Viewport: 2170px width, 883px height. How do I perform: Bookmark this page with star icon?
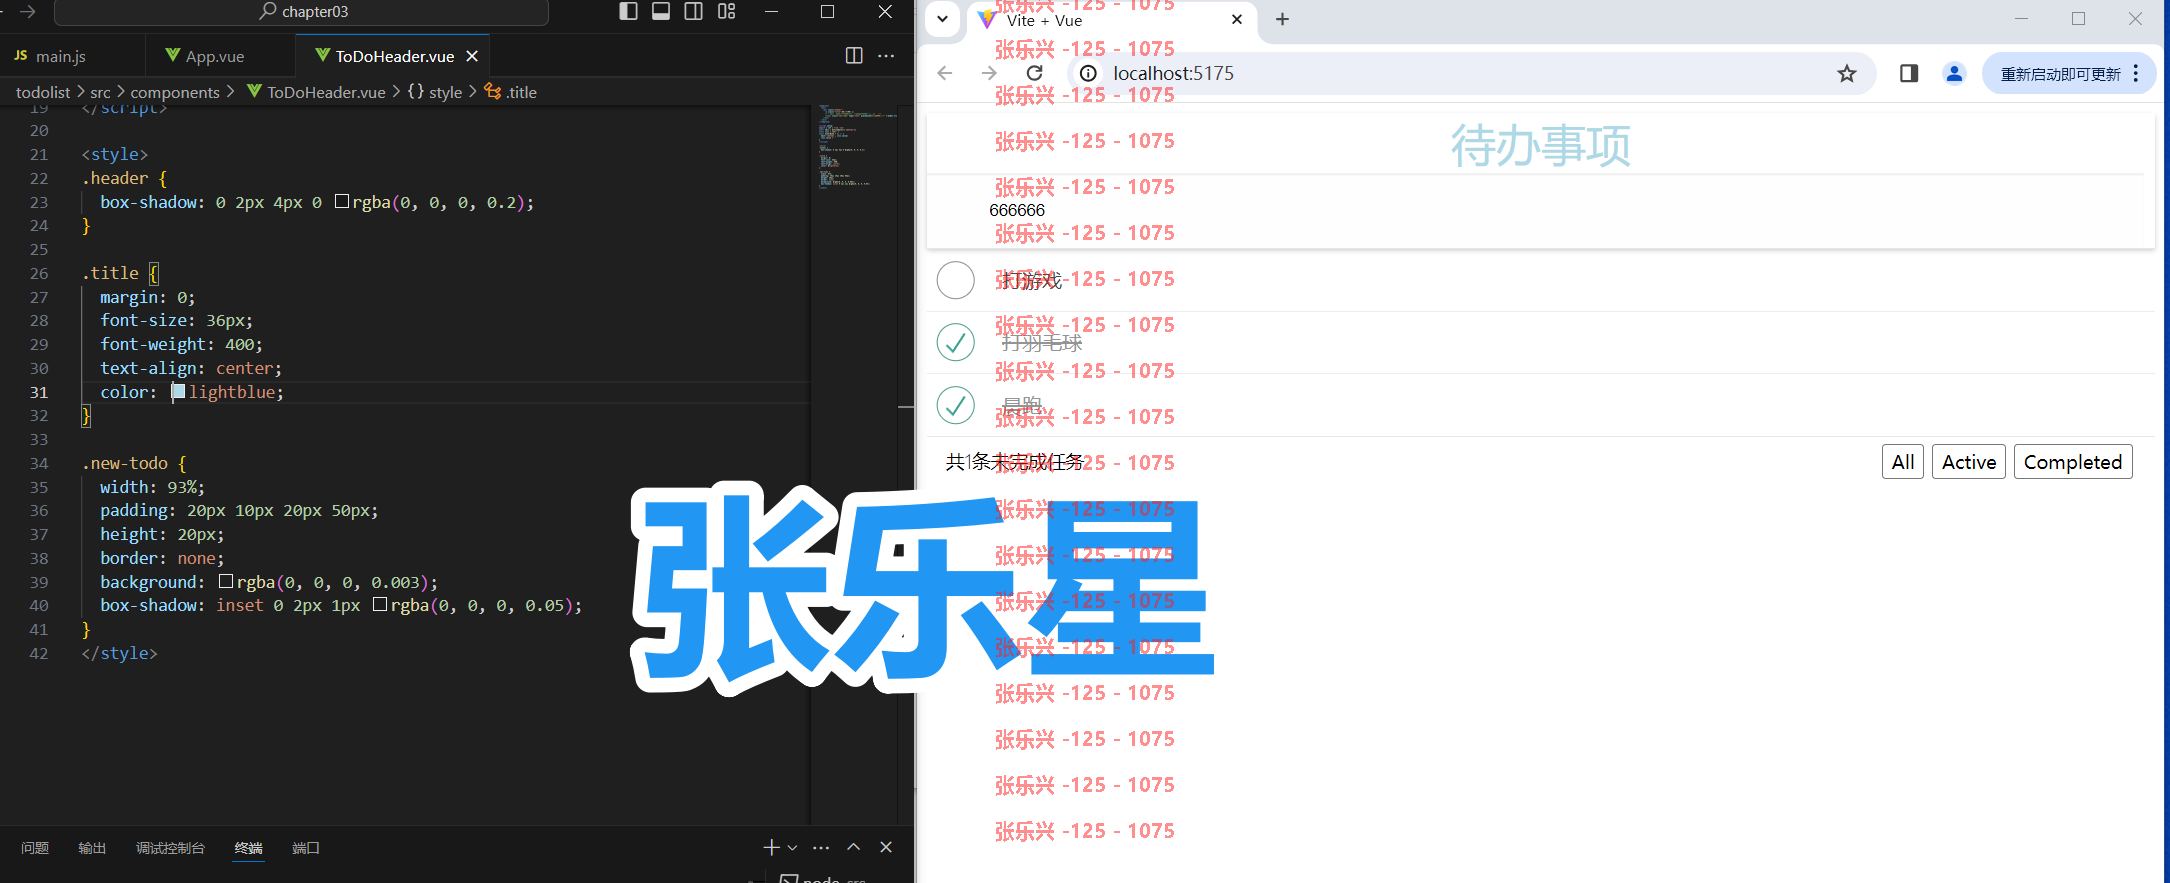(1847, 73)
